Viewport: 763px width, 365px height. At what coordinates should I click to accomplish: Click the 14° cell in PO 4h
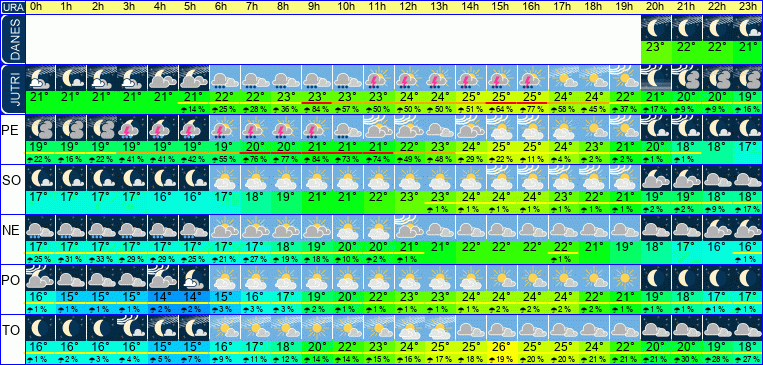point(163,297)
